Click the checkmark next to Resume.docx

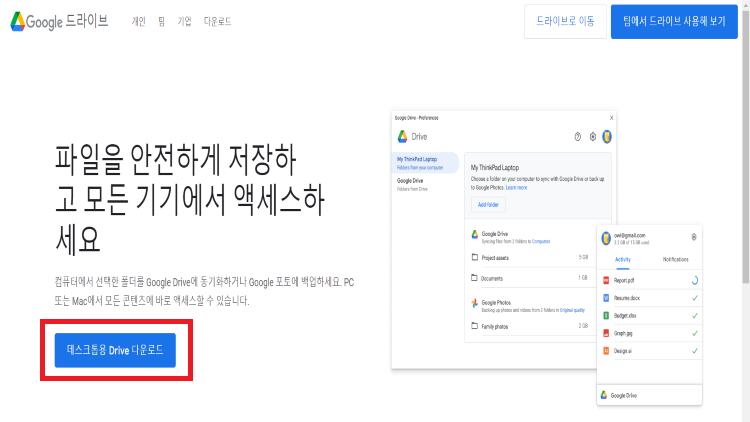pyautogui.click(x=695, y=298)
